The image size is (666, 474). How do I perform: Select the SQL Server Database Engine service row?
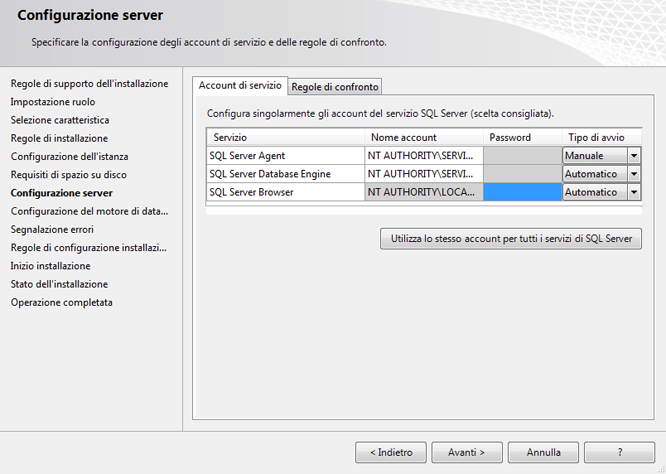pos(285,174)
